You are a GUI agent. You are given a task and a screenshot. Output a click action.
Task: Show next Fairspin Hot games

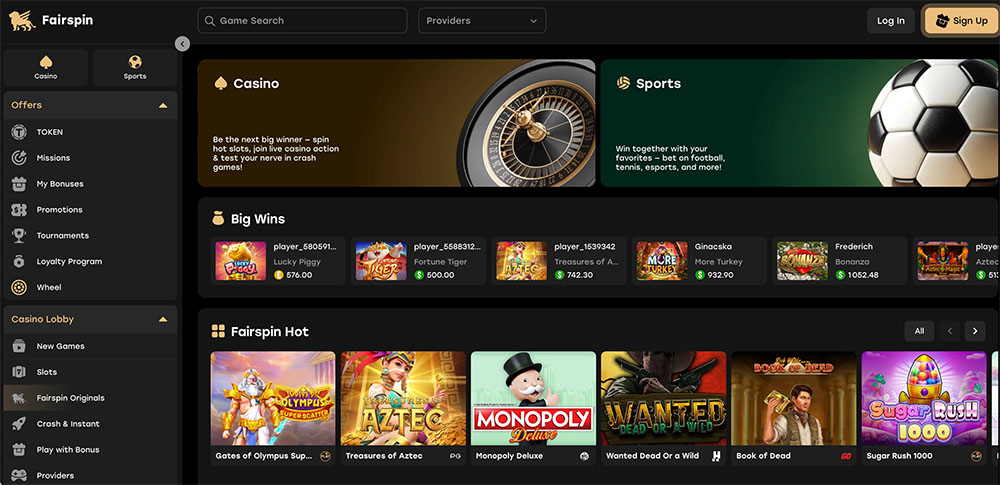click(975, 331)
